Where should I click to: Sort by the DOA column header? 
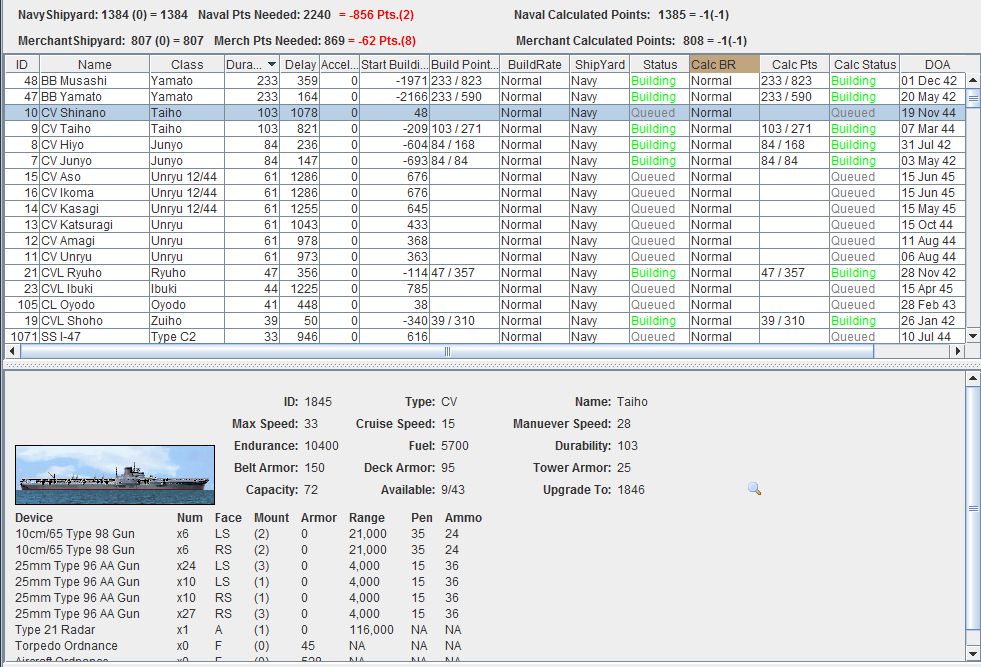point(937,64)
